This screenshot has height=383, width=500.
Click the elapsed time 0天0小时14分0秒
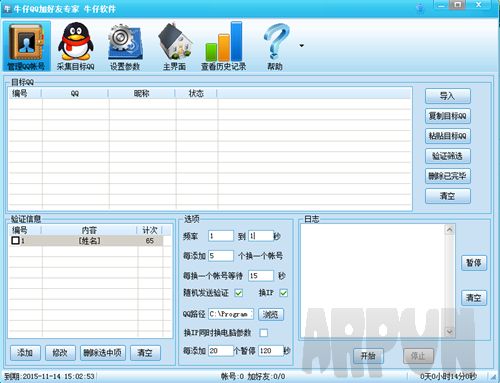pyautogui.click(x=448, y=376)
